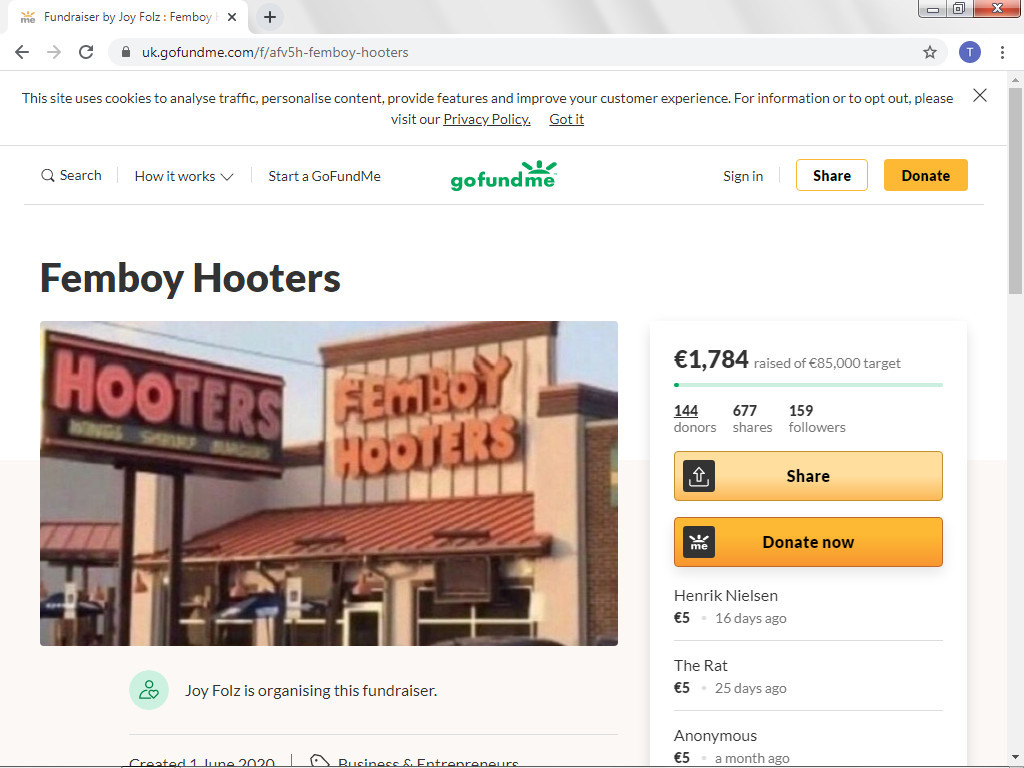Click the organiser icon beside Joy Folz
The width and height of the screenshot is (1024, 768).
(x=149, y=690)
